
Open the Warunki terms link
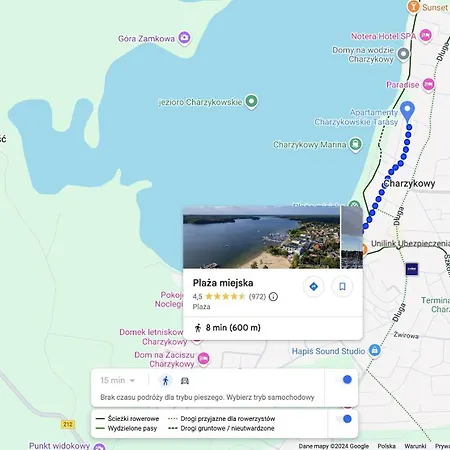click(415, 446)
